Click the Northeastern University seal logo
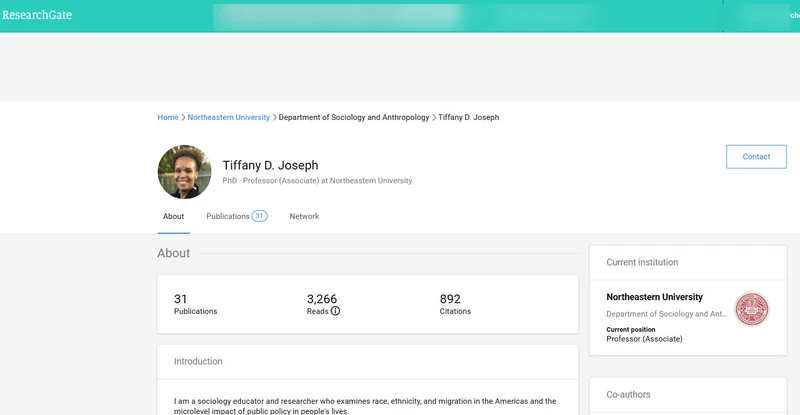The image size is (800, 415). (x=752, y=309)
